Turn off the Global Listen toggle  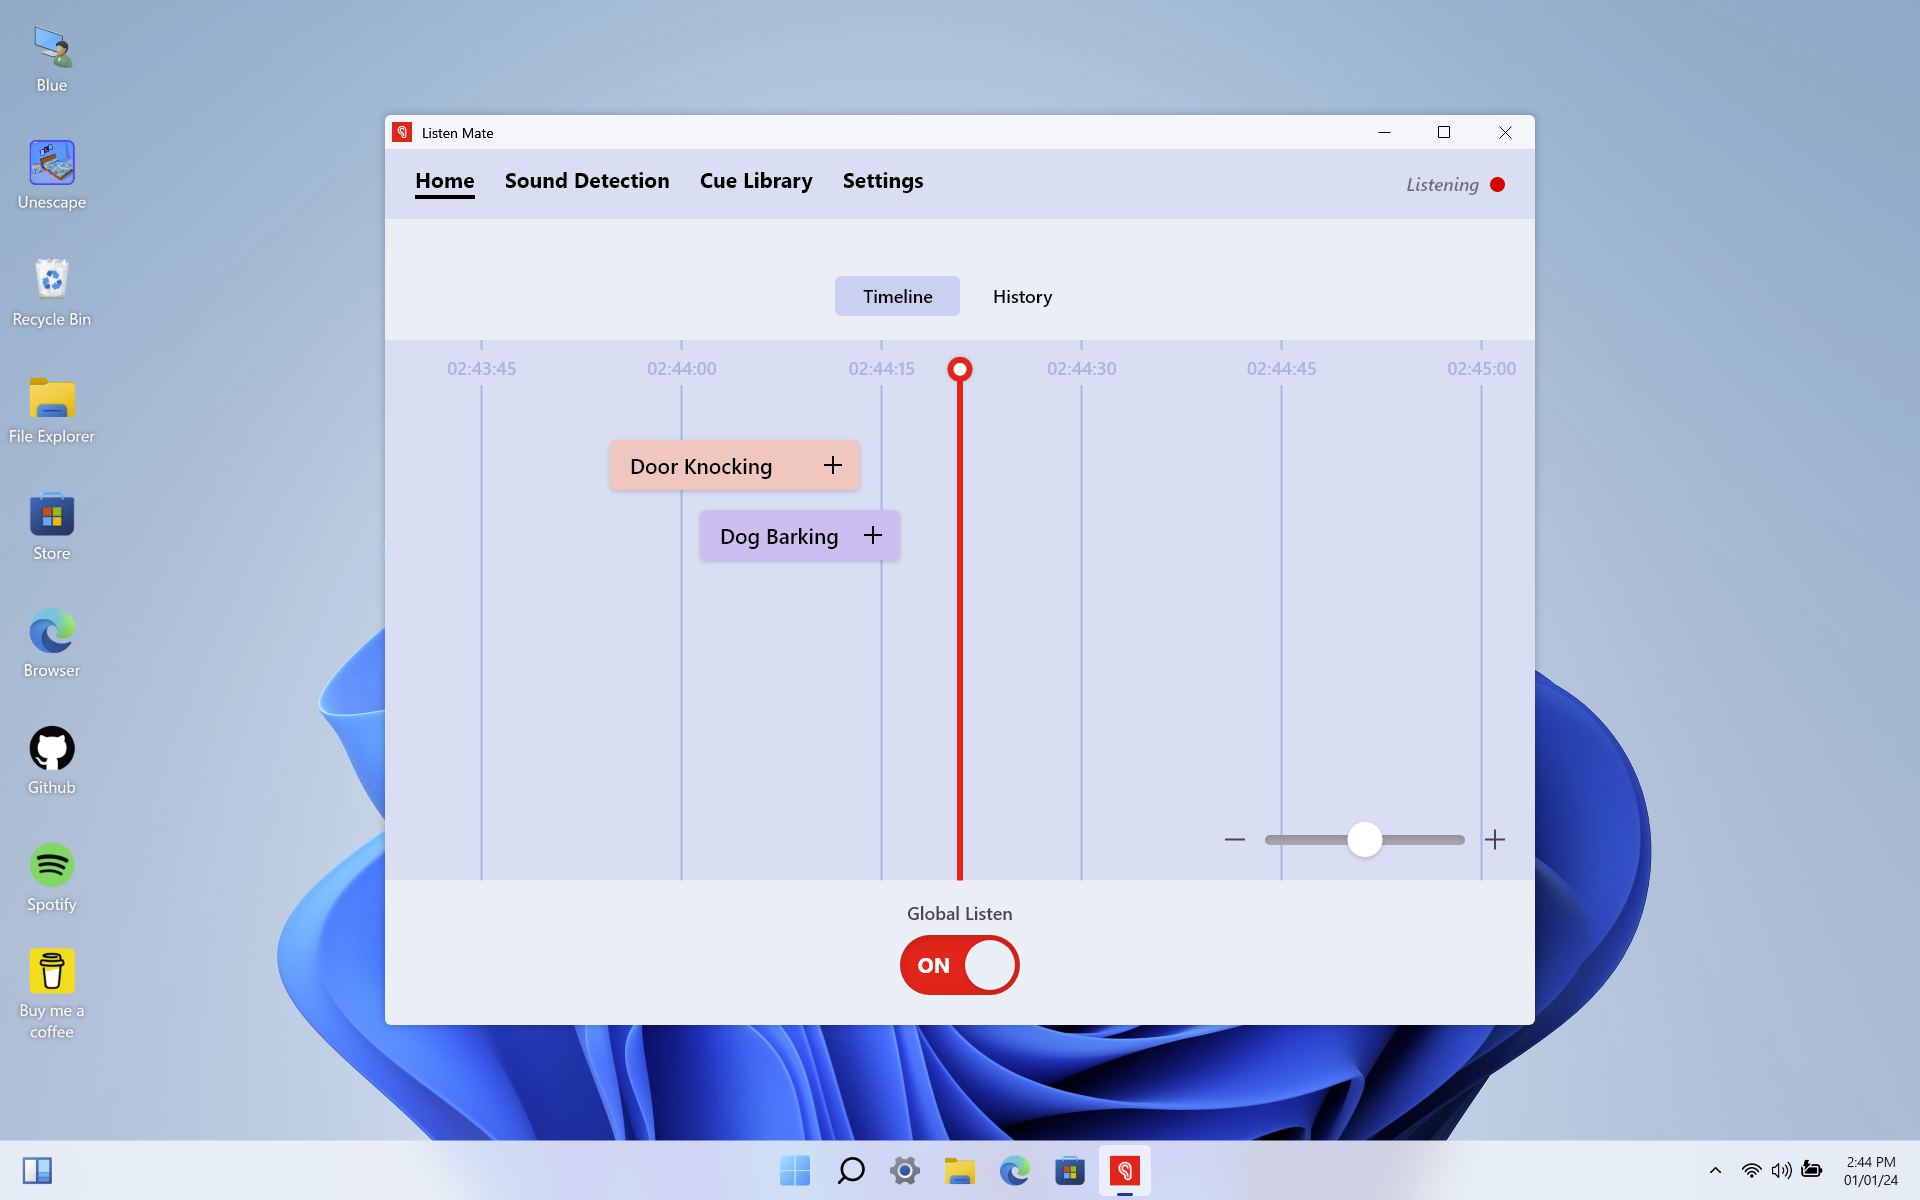959,965
